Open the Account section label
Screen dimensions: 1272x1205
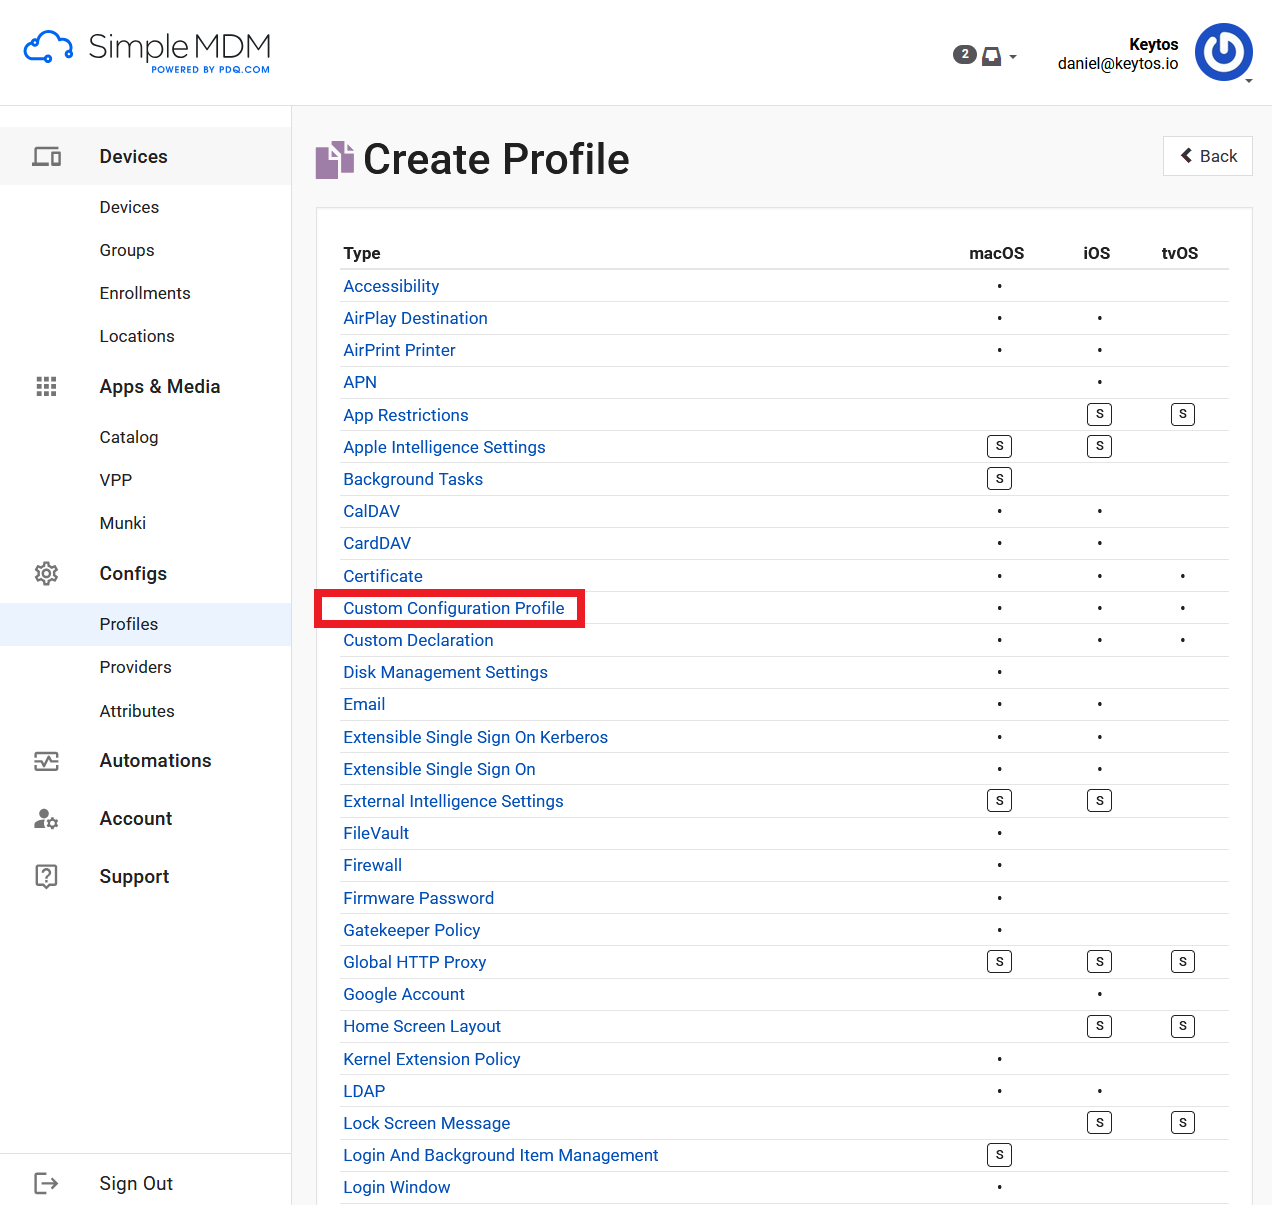point(136,819)
